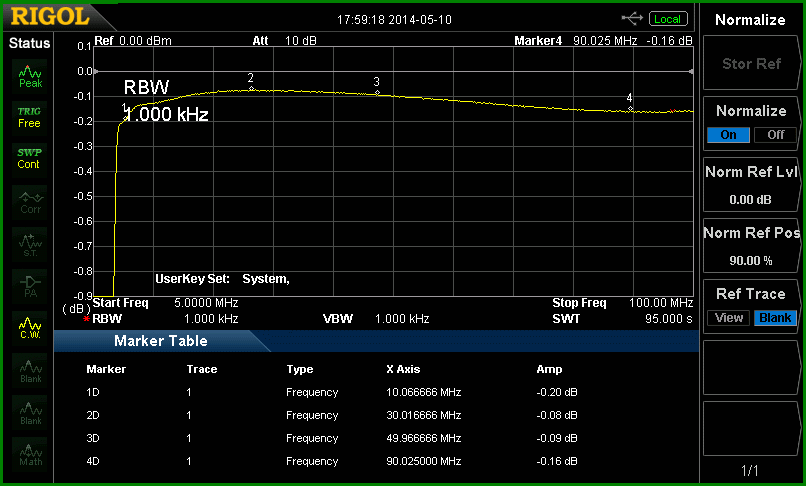Click the 90.025000 MHz table value

click(x=424, y=461)
